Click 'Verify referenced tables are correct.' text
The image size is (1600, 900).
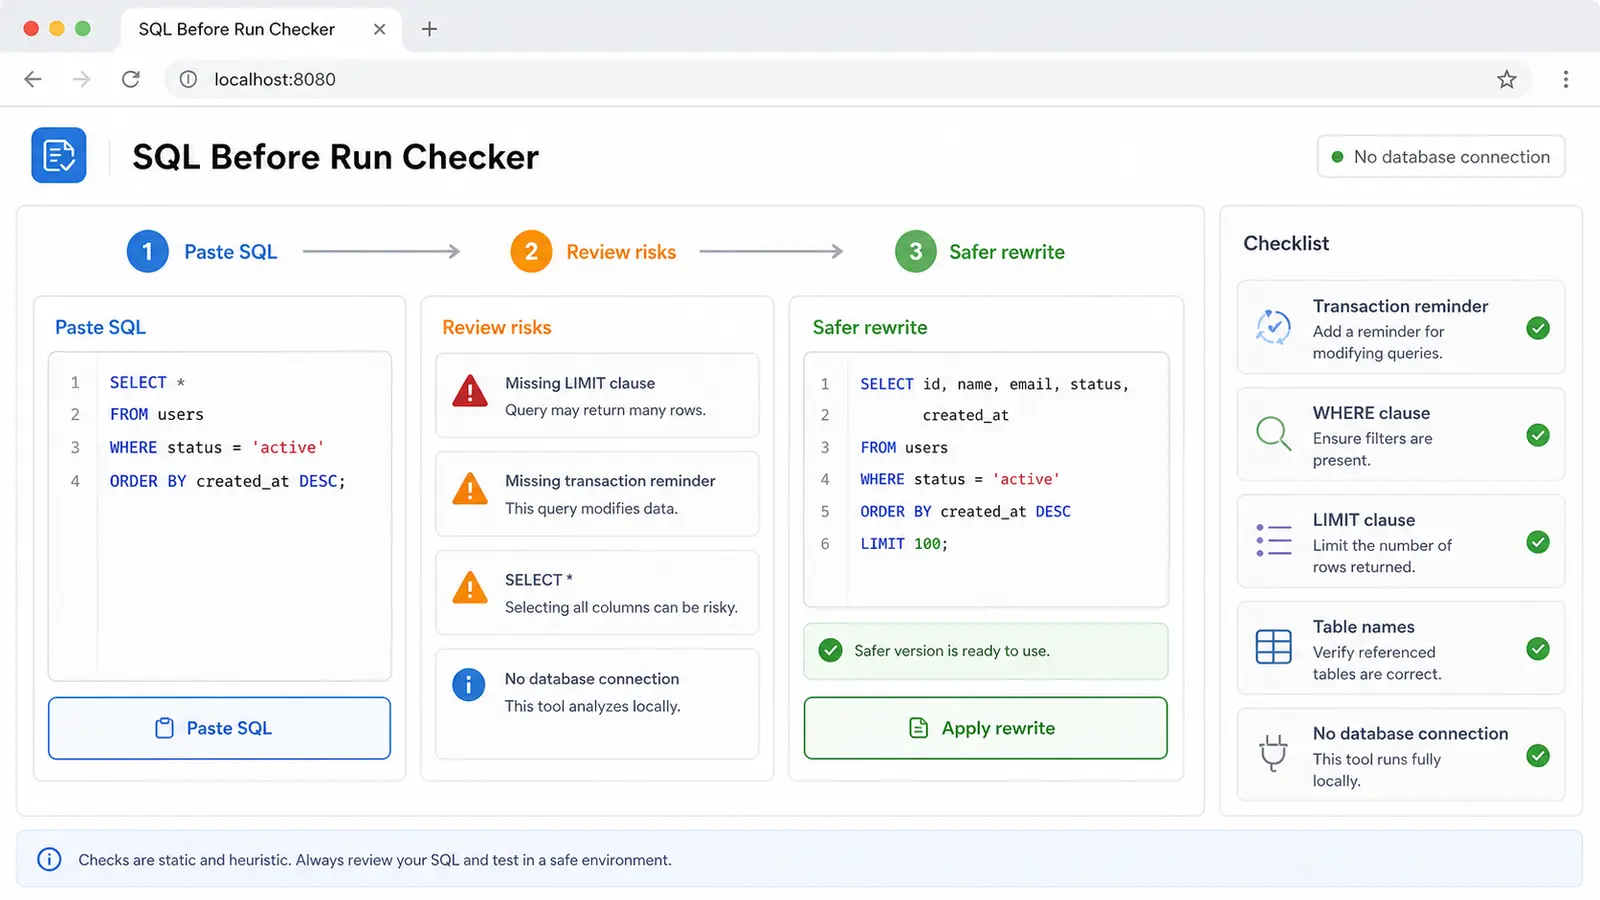tap(1377, 663)
